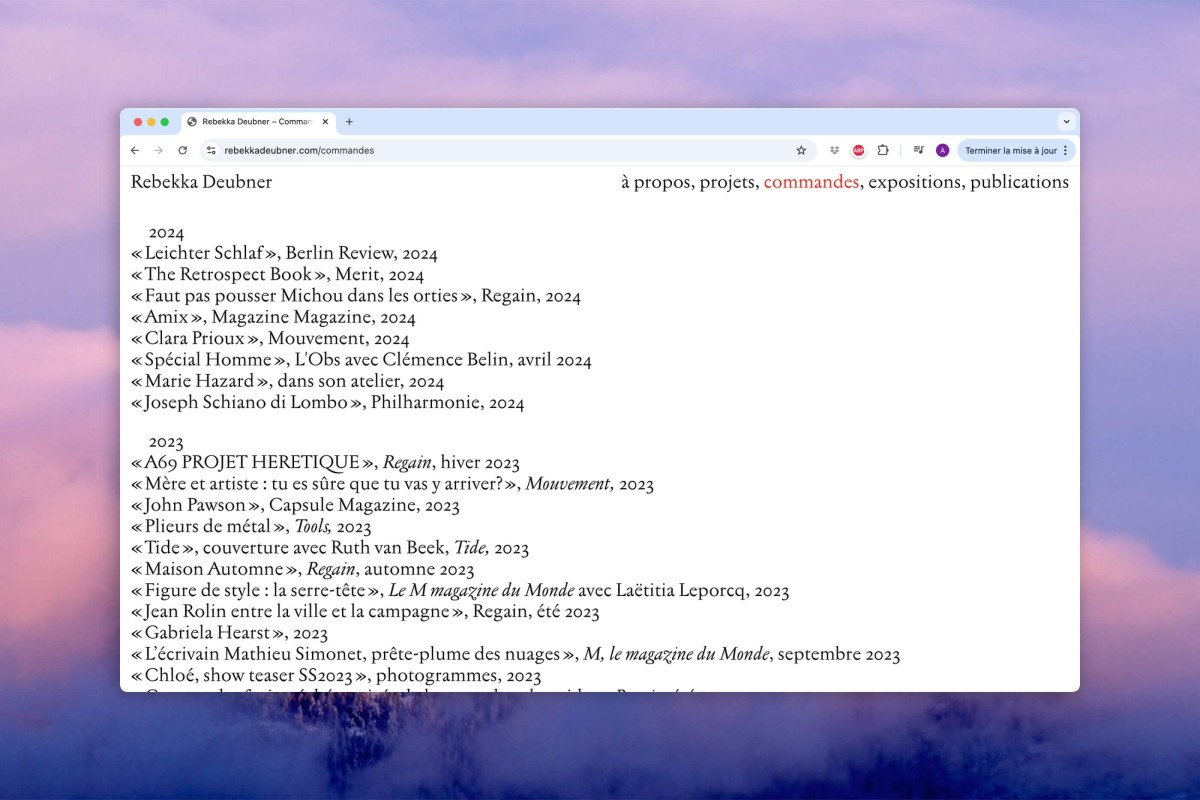Open a new browser tab
Image resolution: width=1200 pixels, height=800 pixels.
tap(349, 122)
